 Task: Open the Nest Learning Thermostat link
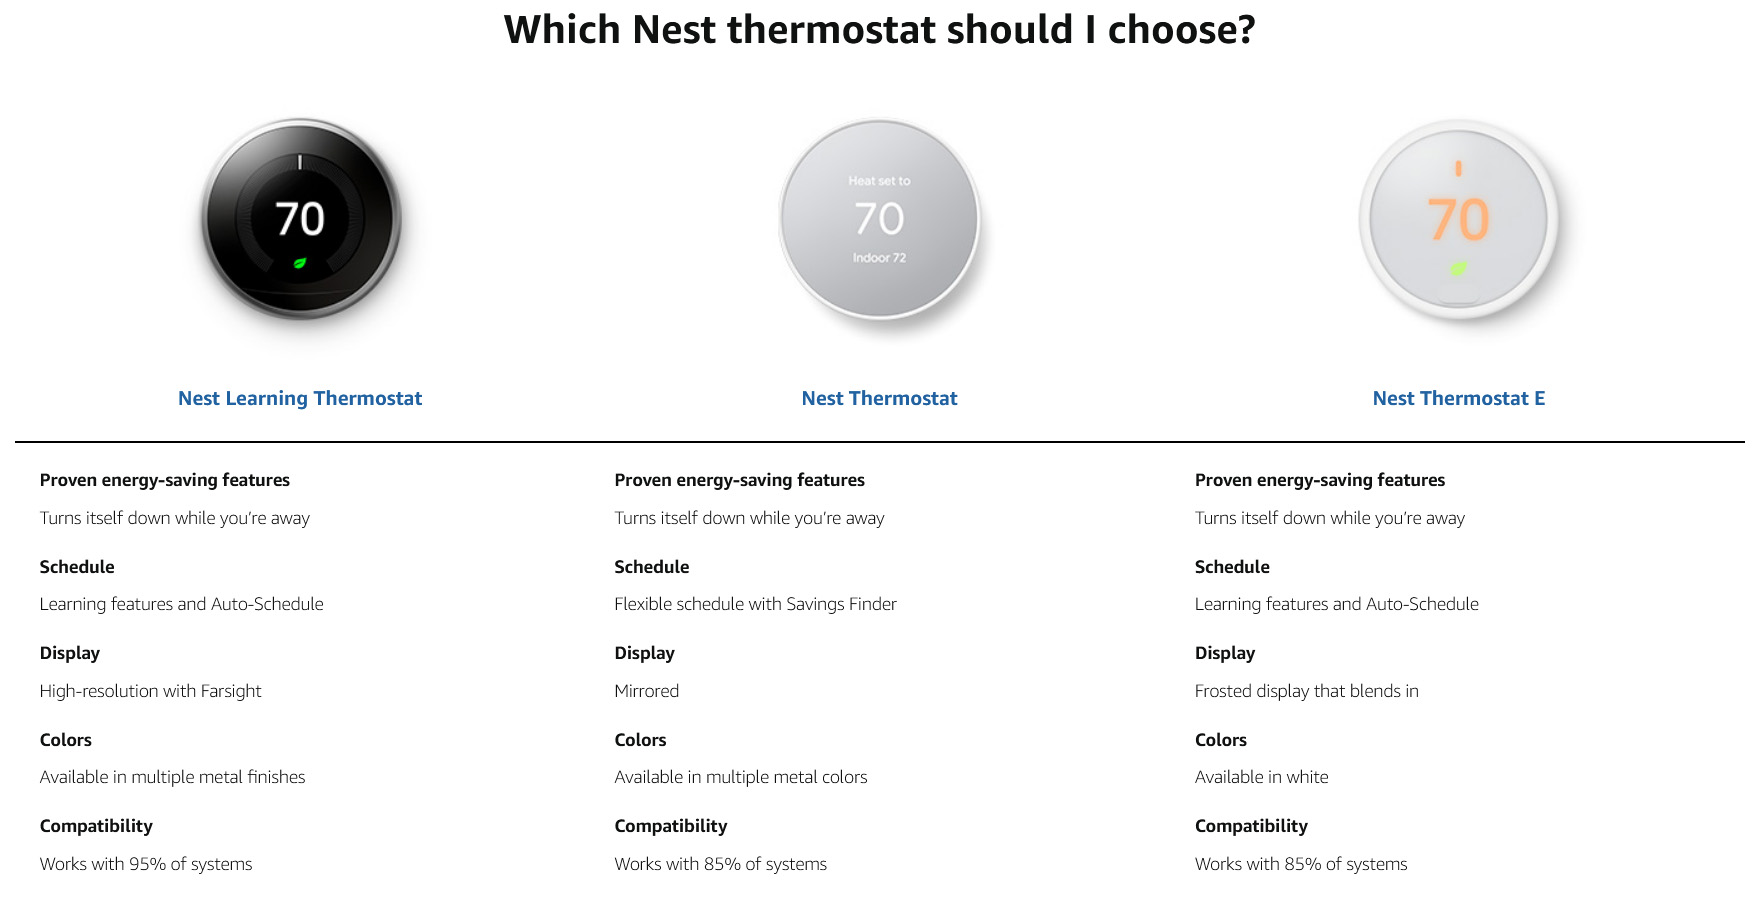(300, 398)
